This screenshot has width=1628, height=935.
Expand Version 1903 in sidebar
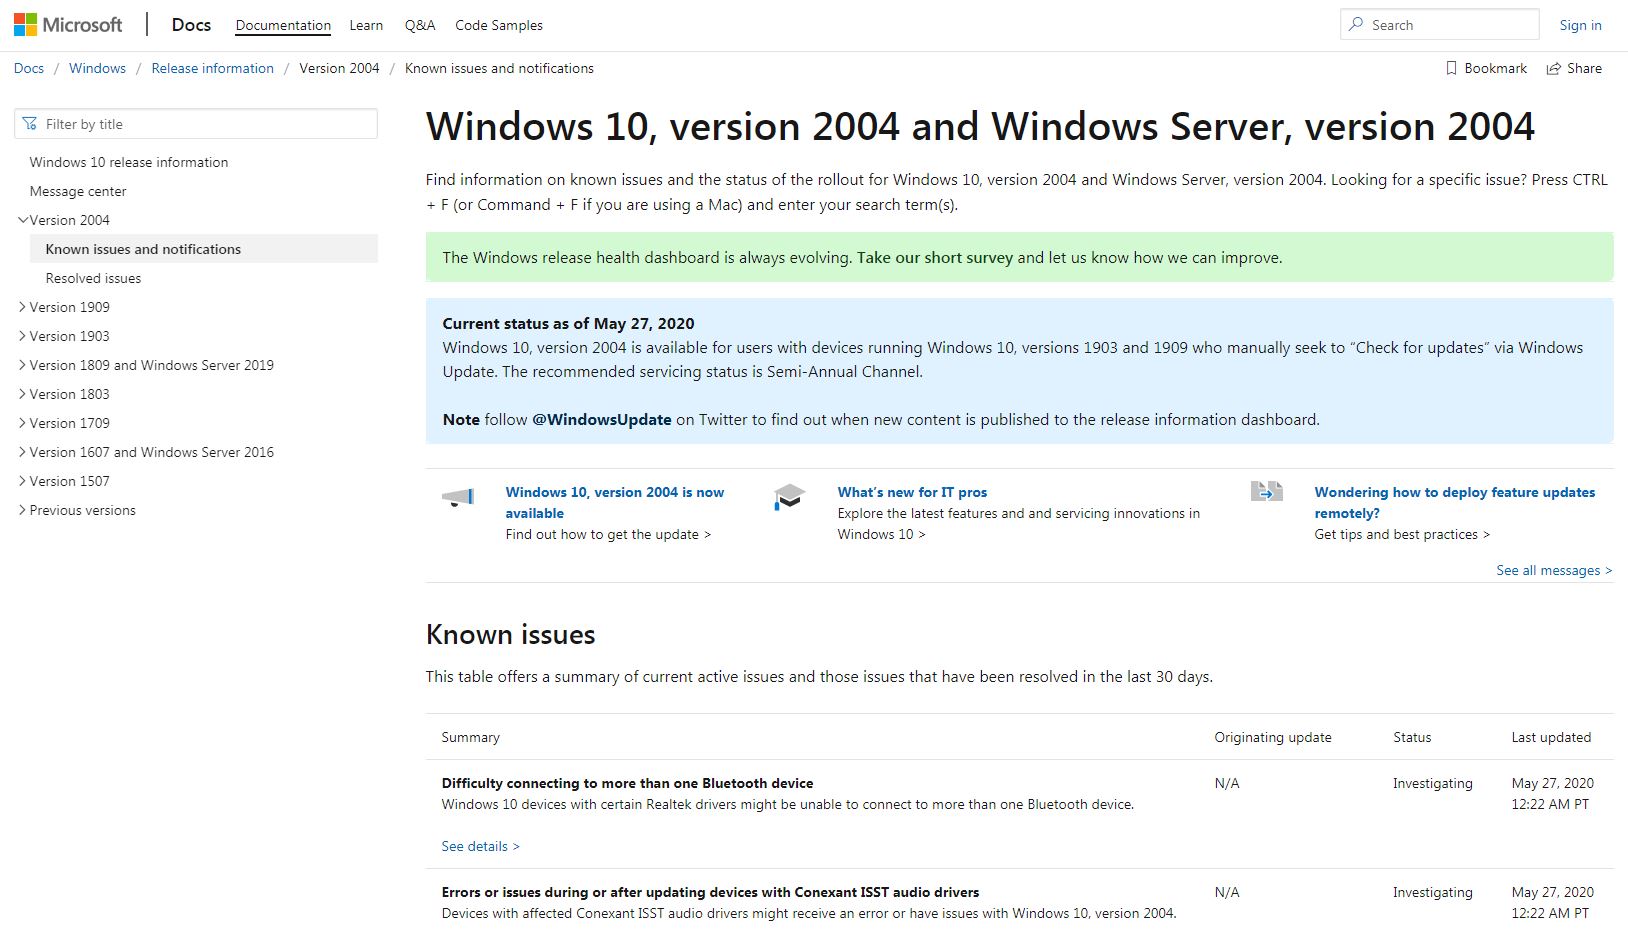point(23,336)
